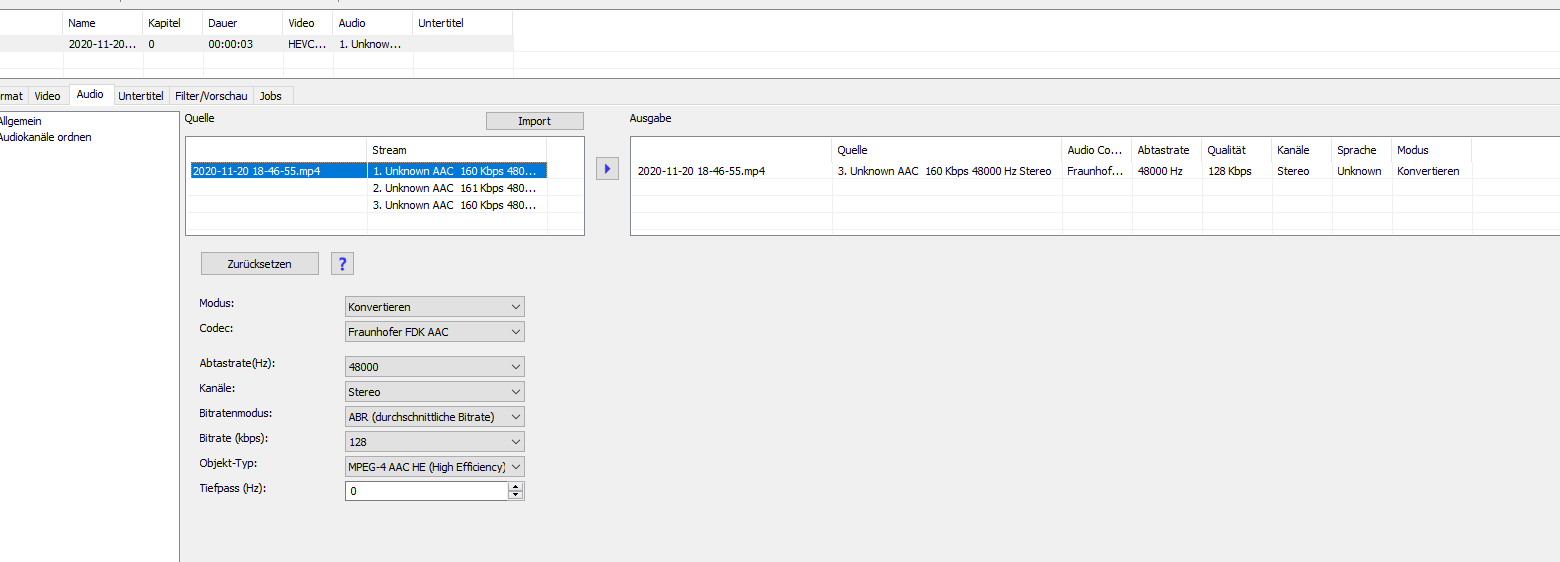Open the Codec dropdown showing Fraunhofer FDK AAC
Image resolution: width=1560 pixels, height=562 pixels.
(435, 332)
